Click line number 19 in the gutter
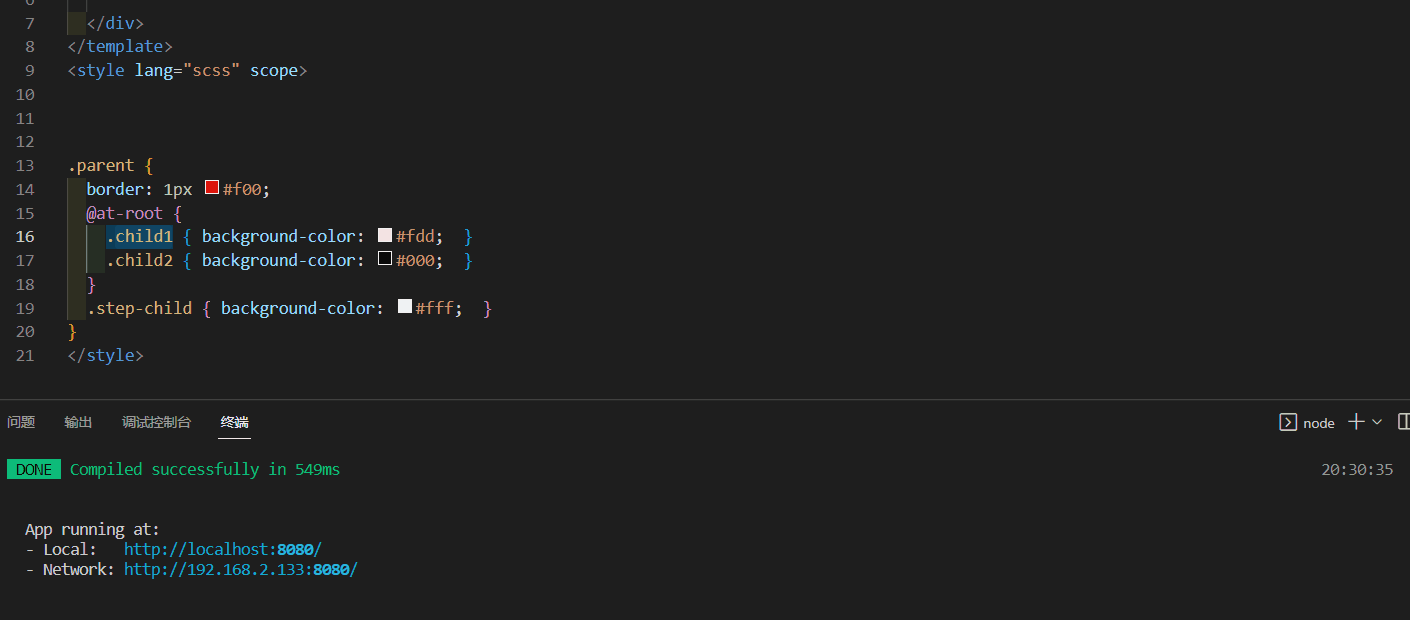 click(25, 307)
